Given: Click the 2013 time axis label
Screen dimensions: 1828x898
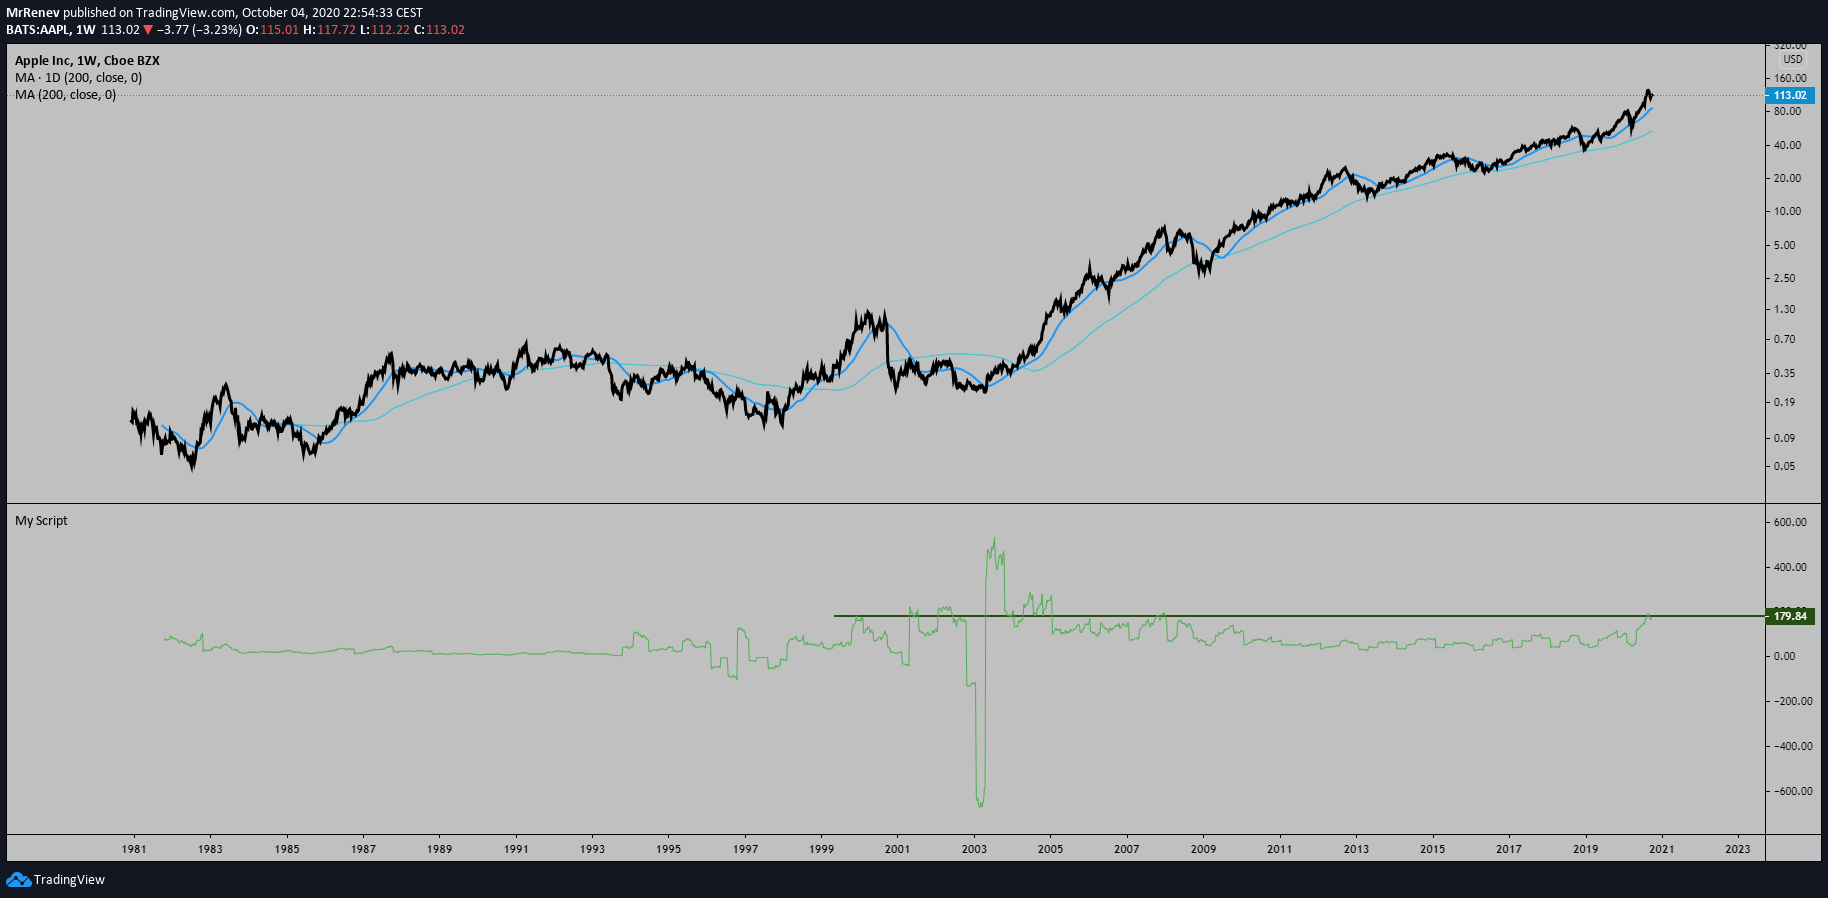Looking at the screenshot, I should pyautogui.click(x=1356, y=849).
